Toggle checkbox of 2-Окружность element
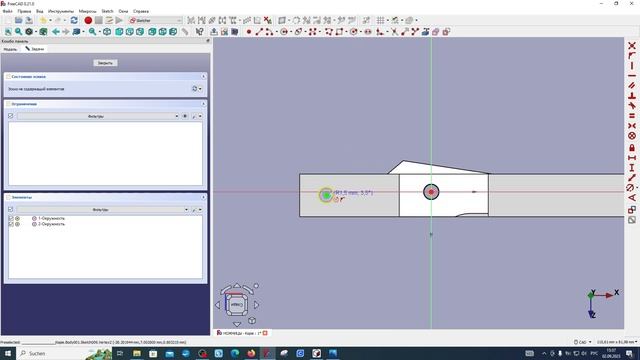640x360 pixels. 11,224
